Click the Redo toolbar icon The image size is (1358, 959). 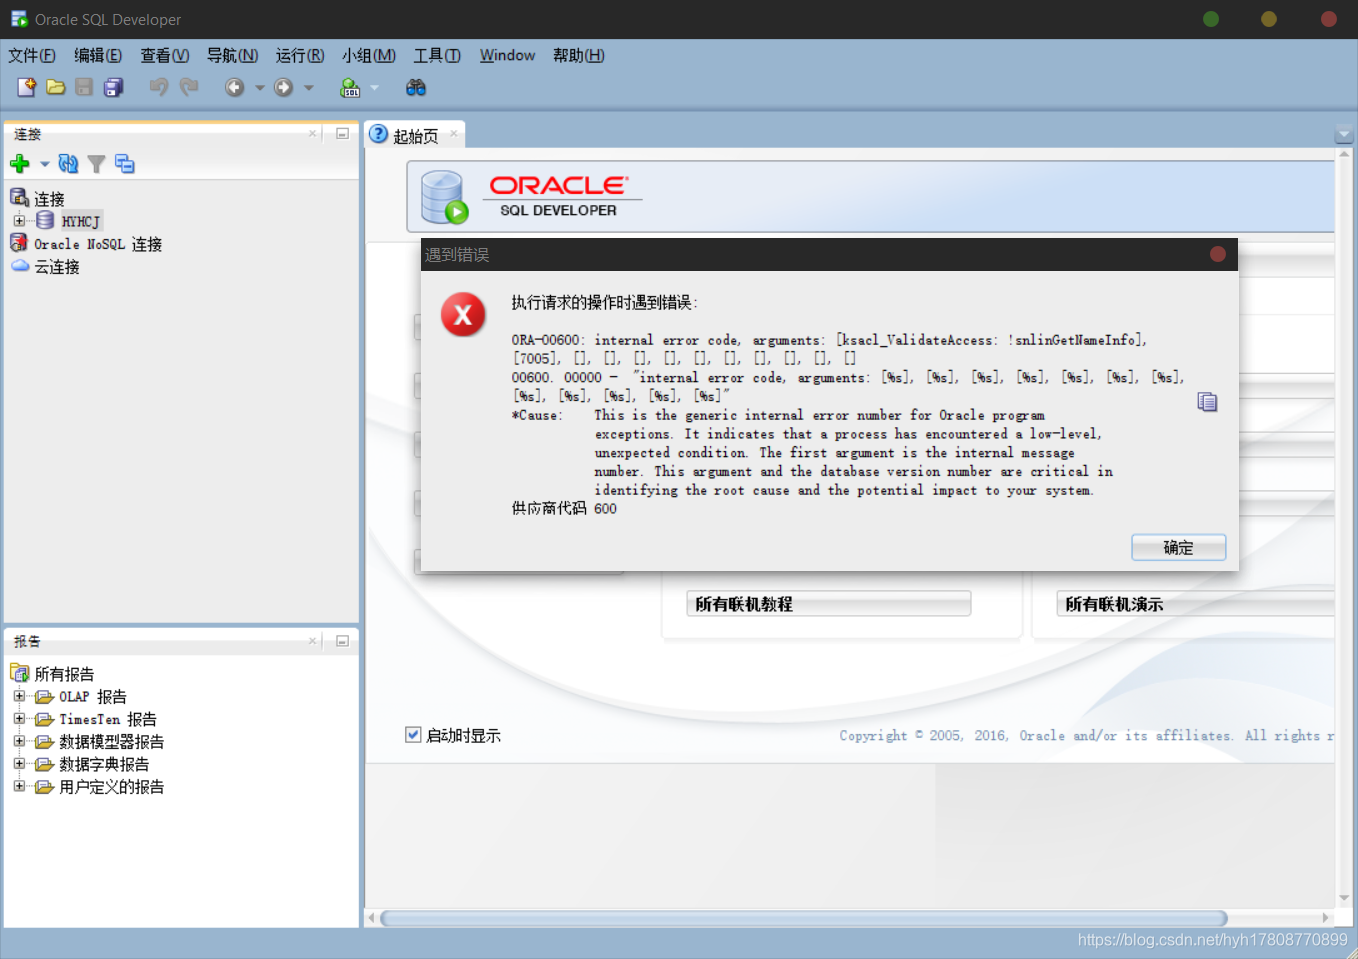tap(189, 87)
